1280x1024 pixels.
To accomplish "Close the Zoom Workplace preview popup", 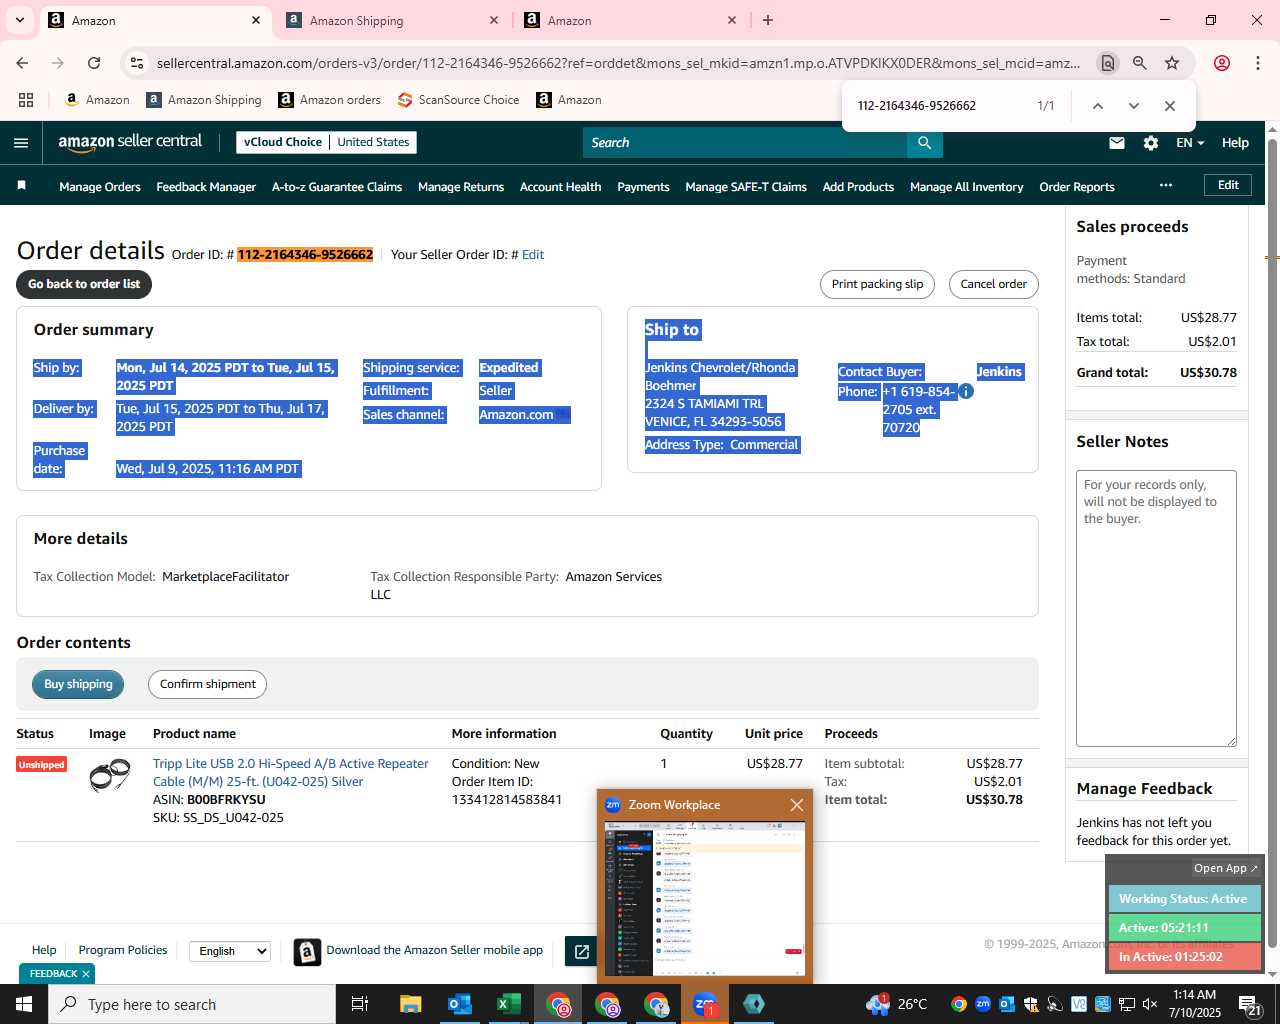I will (x=797, y=805).
